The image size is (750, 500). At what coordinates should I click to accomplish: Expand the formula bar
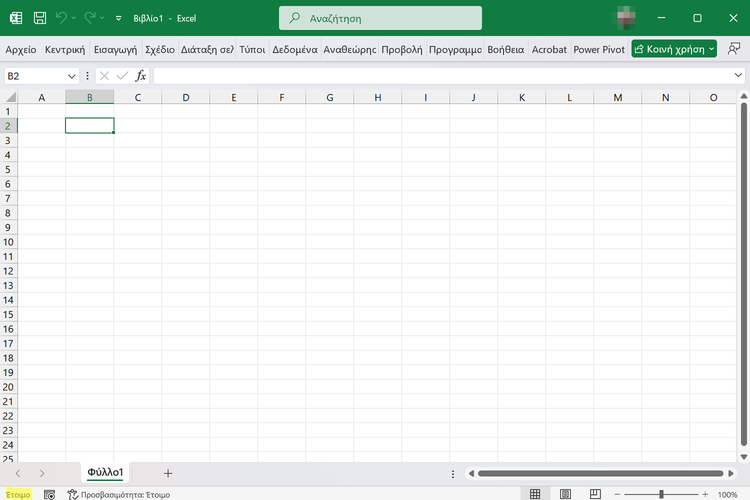(738, 76)
